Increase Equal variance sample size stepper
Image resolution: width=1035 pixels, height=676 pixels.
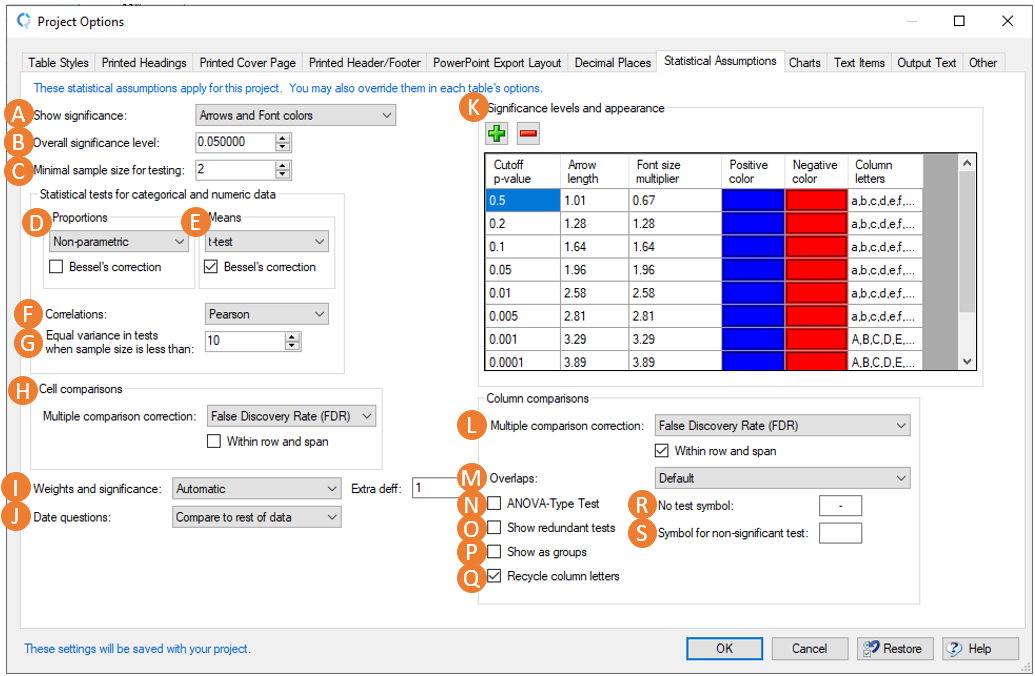(x=292, y=337)
